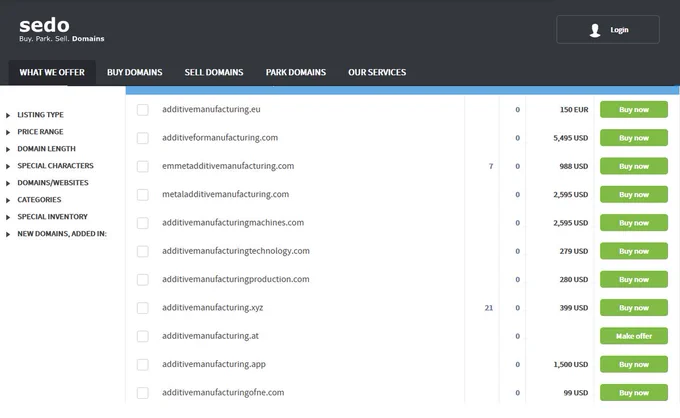Open the additivemanufacturing.xyz domain link
The height and width of the screenshot is (418, 680).
(212, 307)
